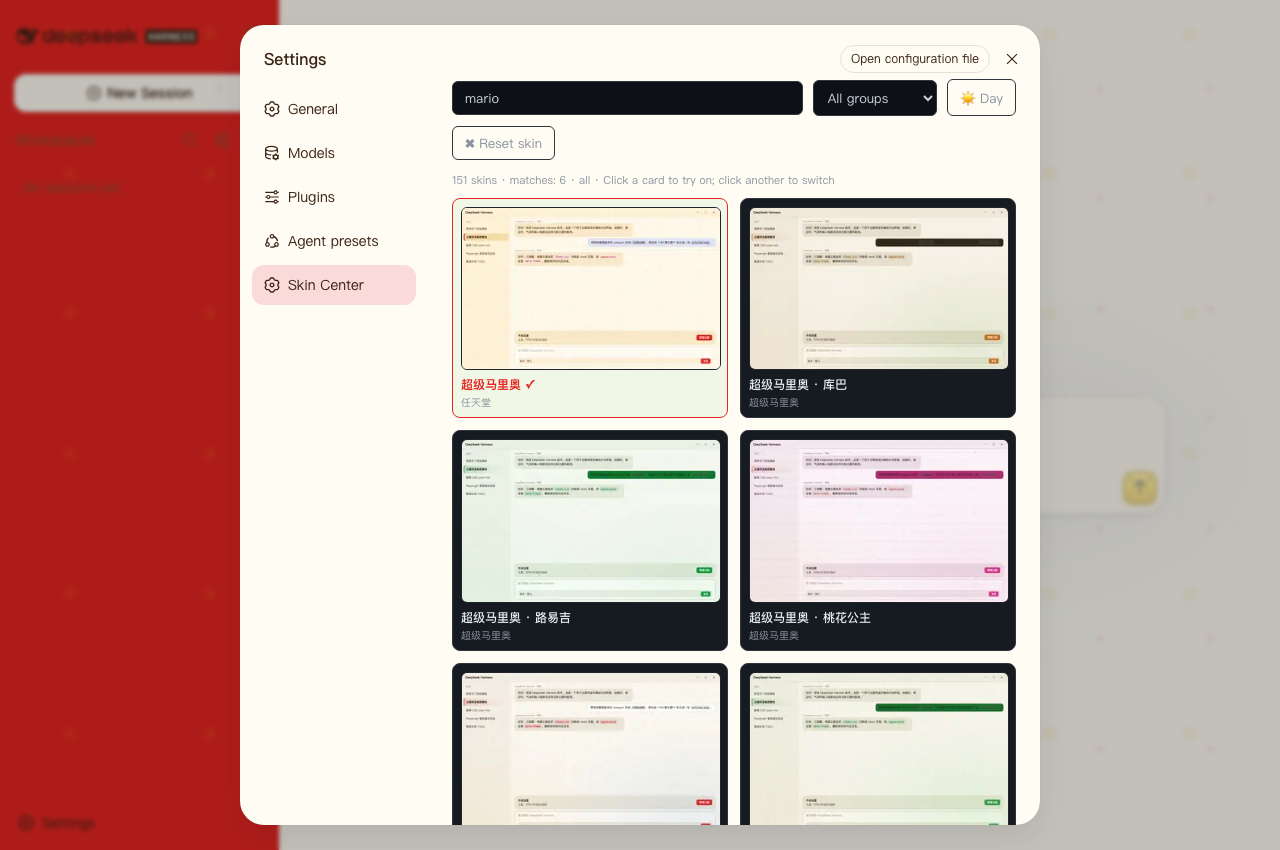
Task: Pick the cut-off skin card below 桃花公主
Action: [x=878, y=744]
